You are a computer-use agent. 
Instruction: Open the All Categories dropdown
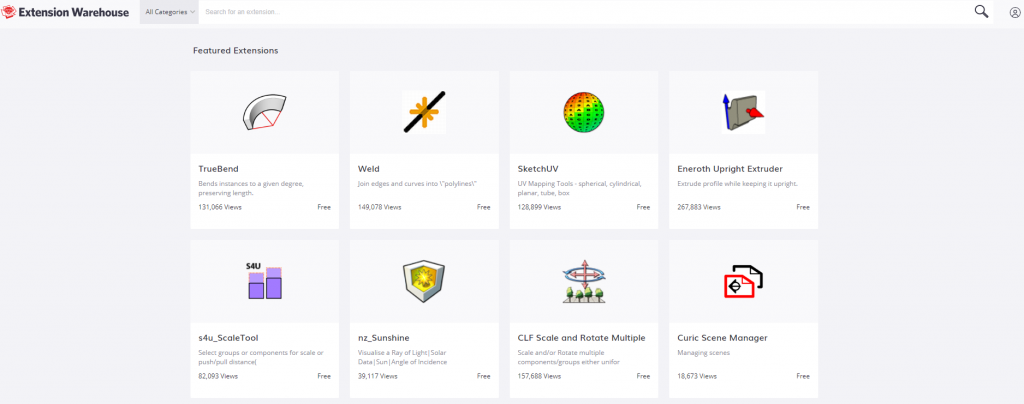[x=169, y=12]
